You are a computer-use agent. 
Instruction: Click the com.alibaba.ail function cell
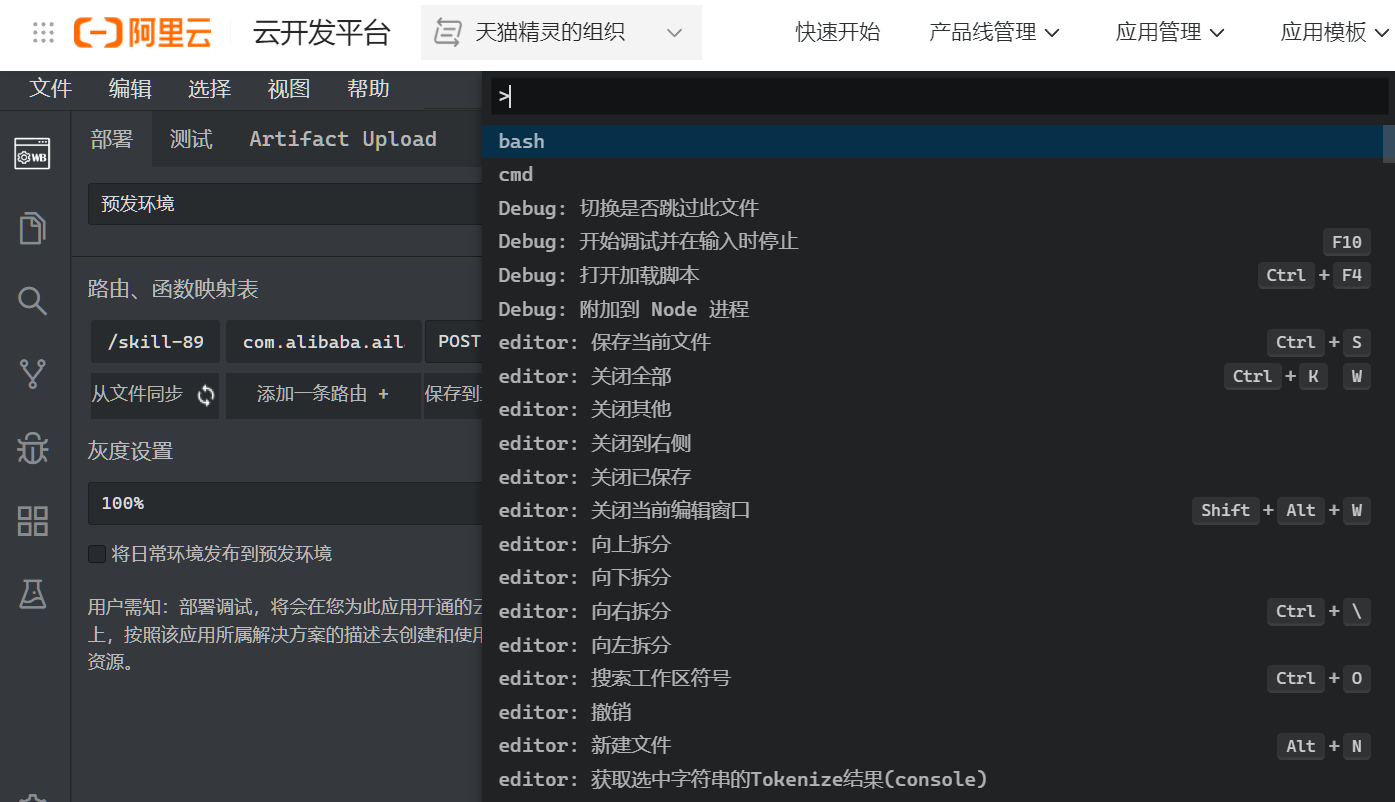(x=323, y=342)
